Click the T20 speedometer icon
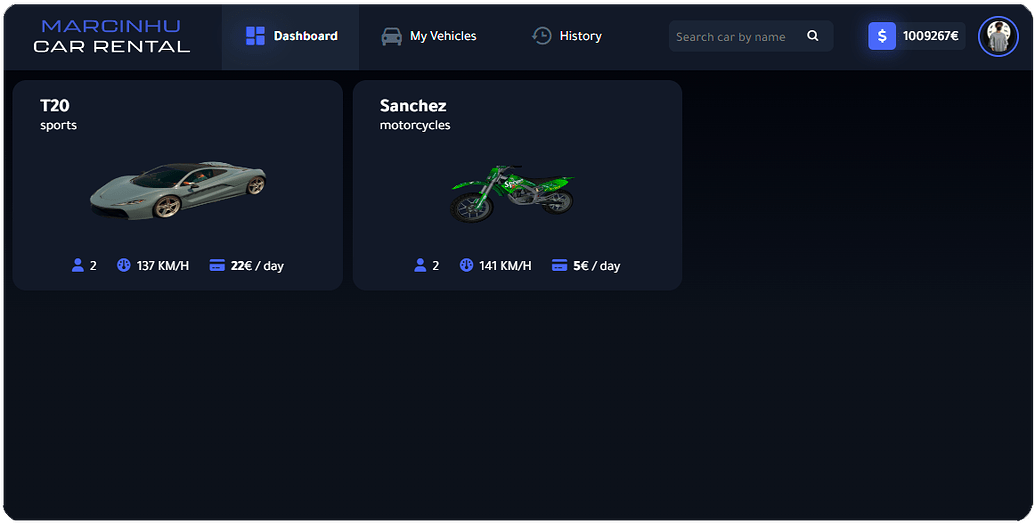Image resolution: width=1035 pixels, height=523 pixels. tap(124, 266)
